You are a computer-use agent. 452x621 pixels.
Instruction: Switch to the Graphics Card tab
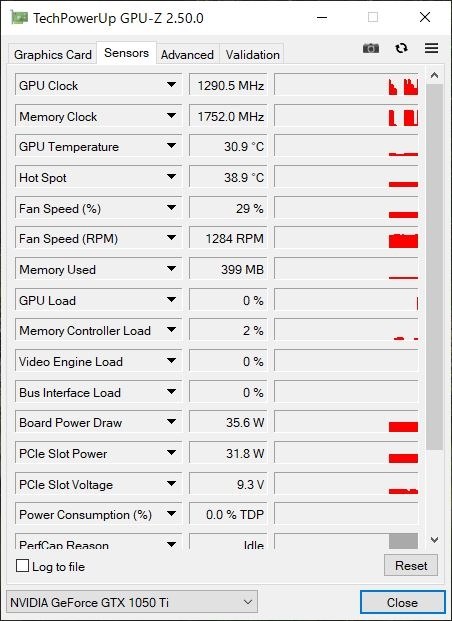click(x=53, y=54)
